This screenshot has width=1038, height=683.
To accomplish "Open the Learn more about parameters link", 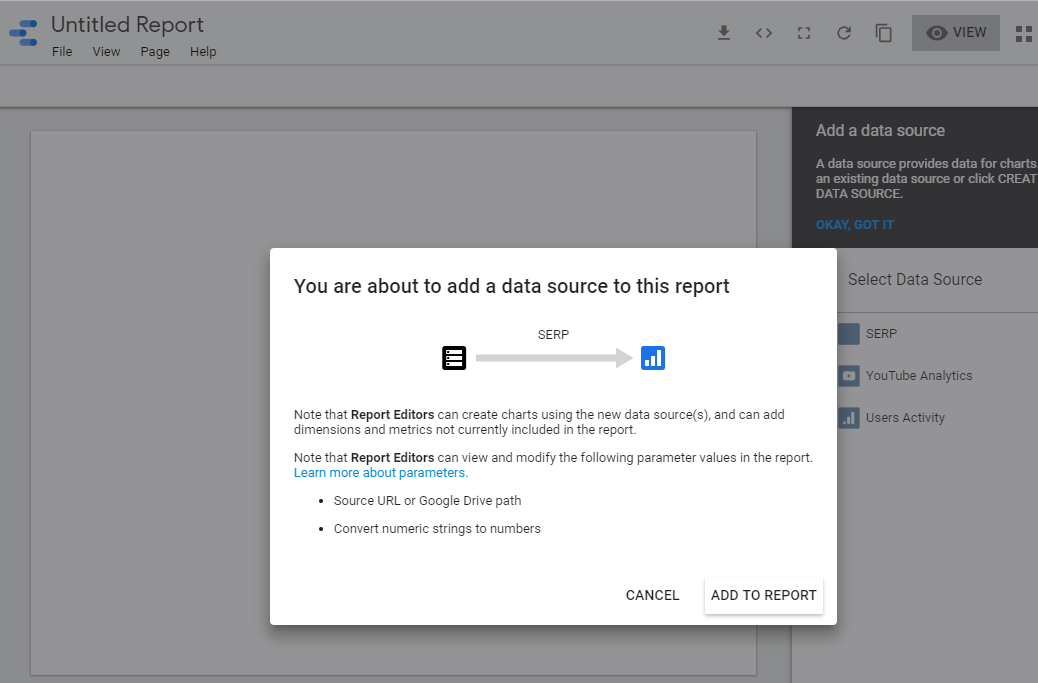I will pos(380,473).
